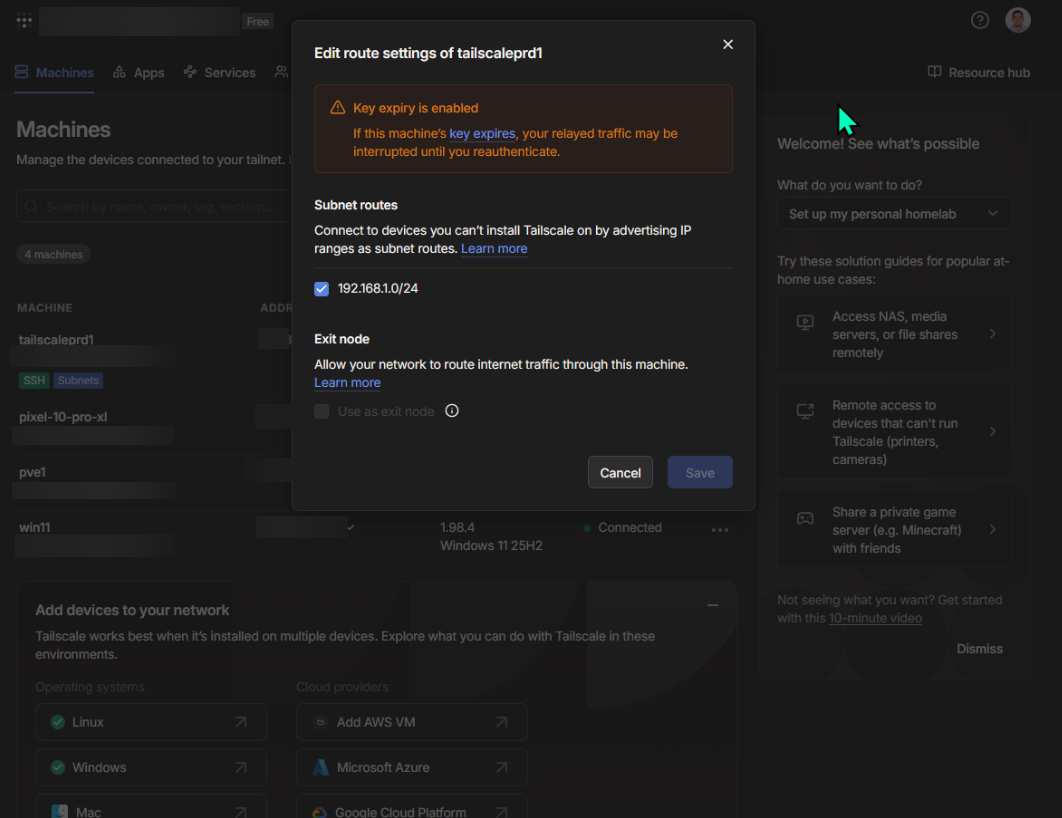Select the win11 machine
The height and width of the screenshot is (818, 1062).
pyautogui.click(x=35, y=528)
